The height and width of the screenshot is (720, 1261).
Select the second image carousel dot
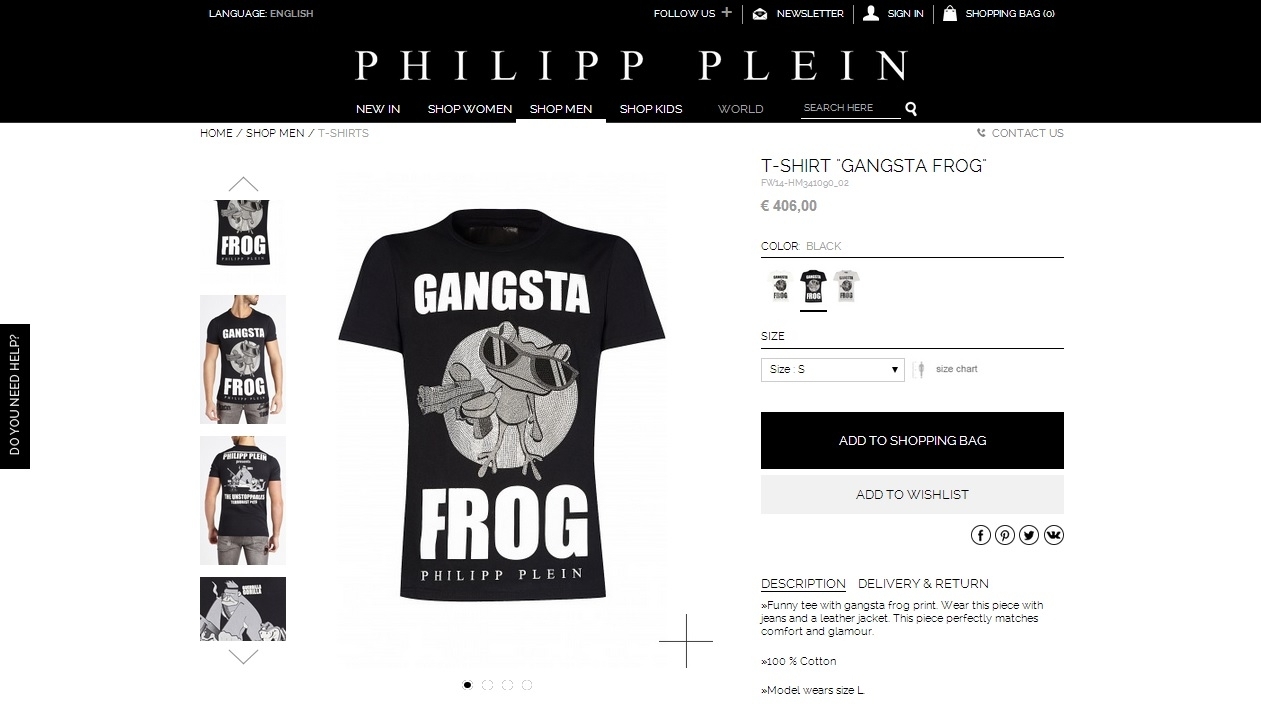pos(487,685)
